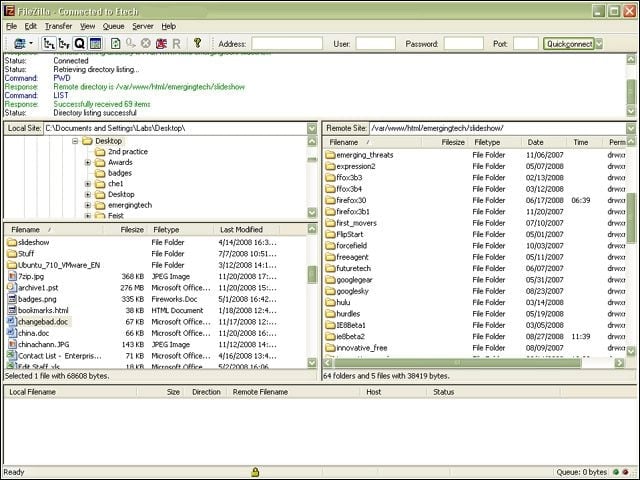Toggle the message log display button
The height and width of the screenshot is (480, 640).
coord(95,43)
